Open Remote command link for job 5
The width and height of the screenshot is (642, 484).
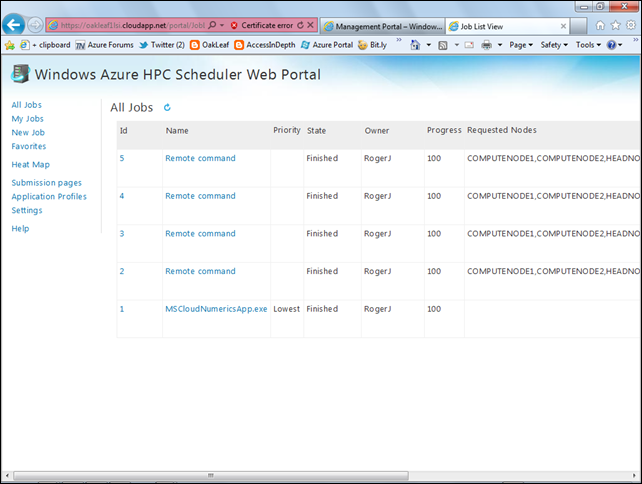point(201,158)
